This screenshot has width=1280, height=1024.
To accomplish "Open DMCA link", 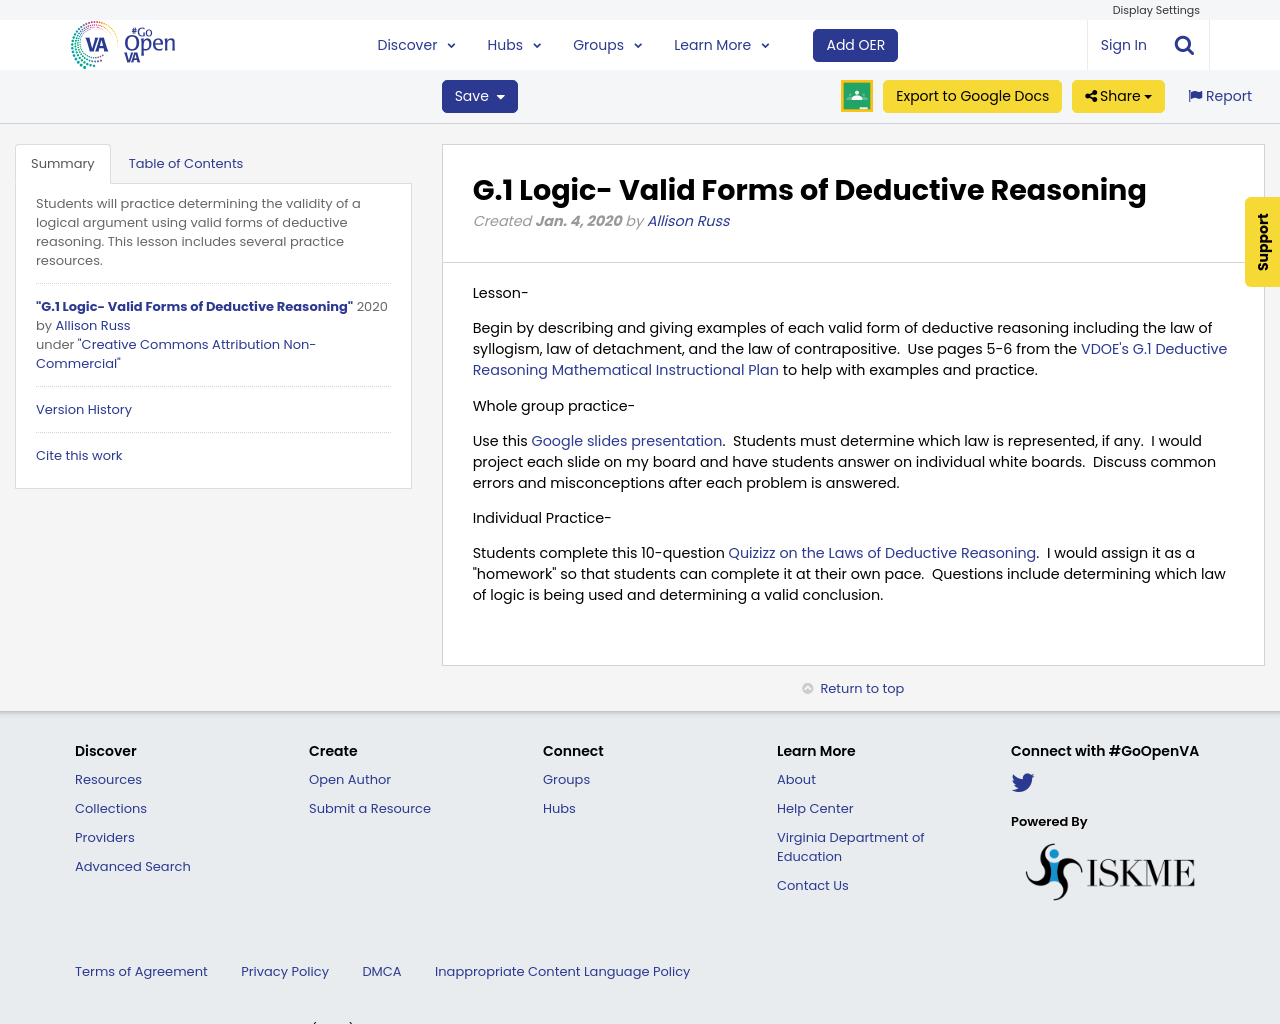I will click(382, 972).
